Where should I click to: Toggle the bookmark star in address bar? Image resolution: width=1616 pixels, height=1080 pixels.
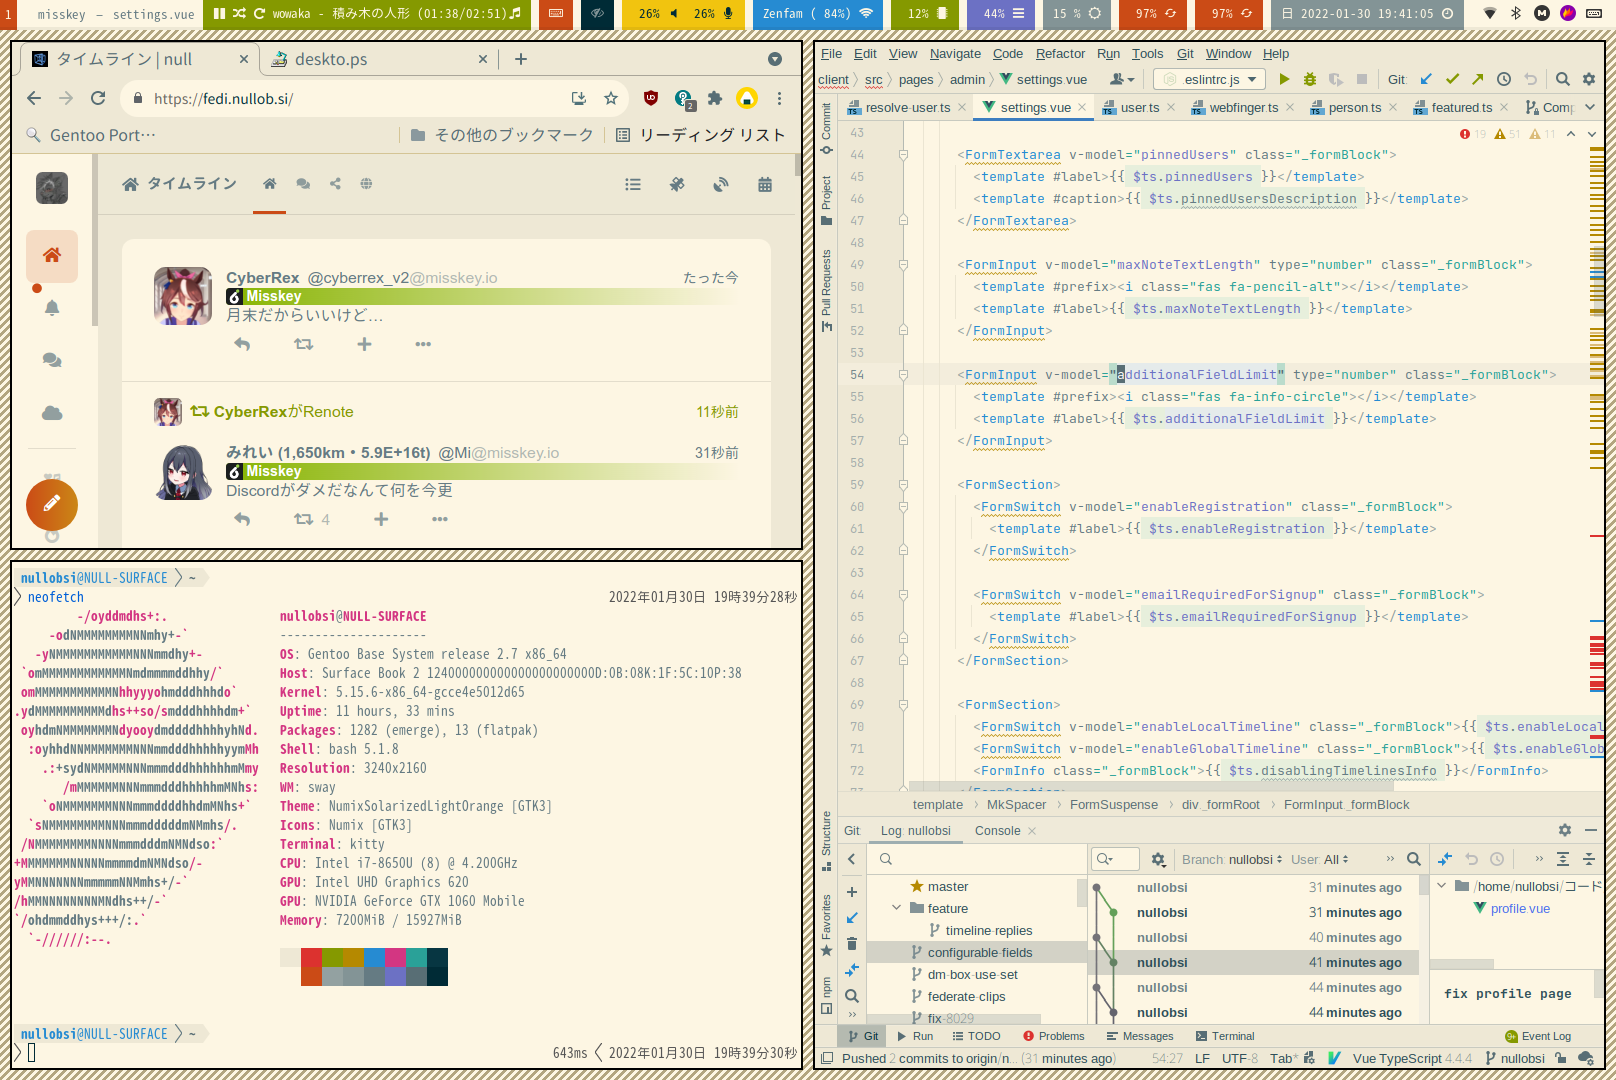point(611,98)
